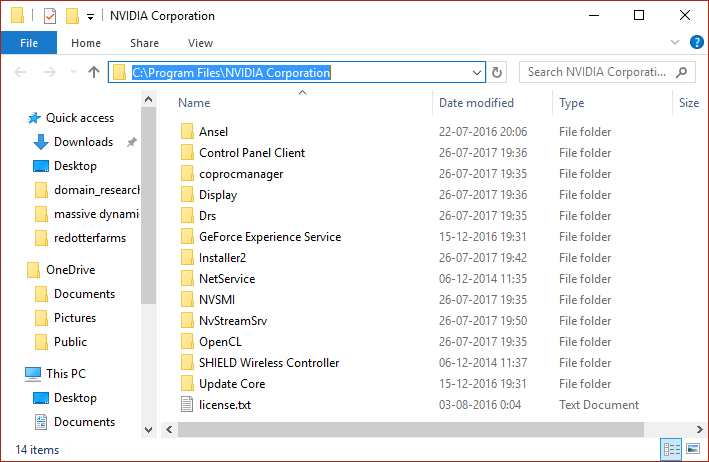Screen dimensions: 709x462
Task: Expand the ribbon with the chevron
Action: point(676,43)
